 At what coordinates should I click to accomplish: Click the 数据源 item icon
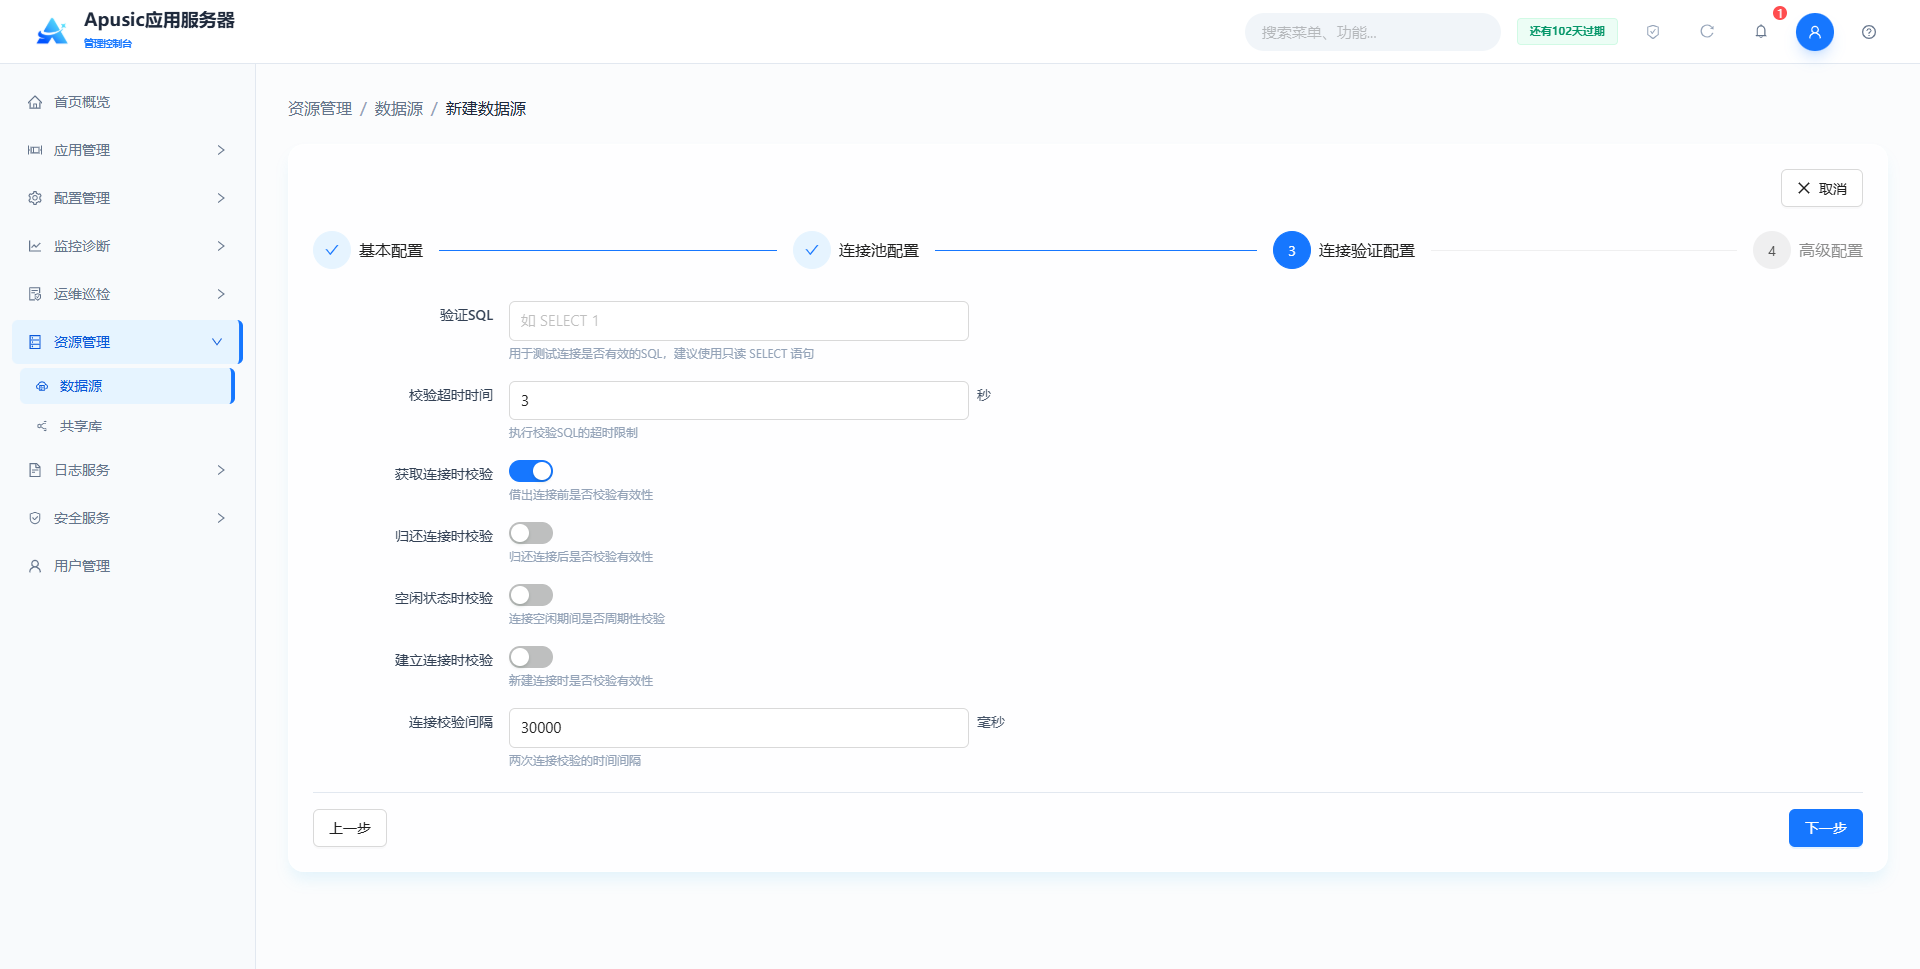point(42,386)
